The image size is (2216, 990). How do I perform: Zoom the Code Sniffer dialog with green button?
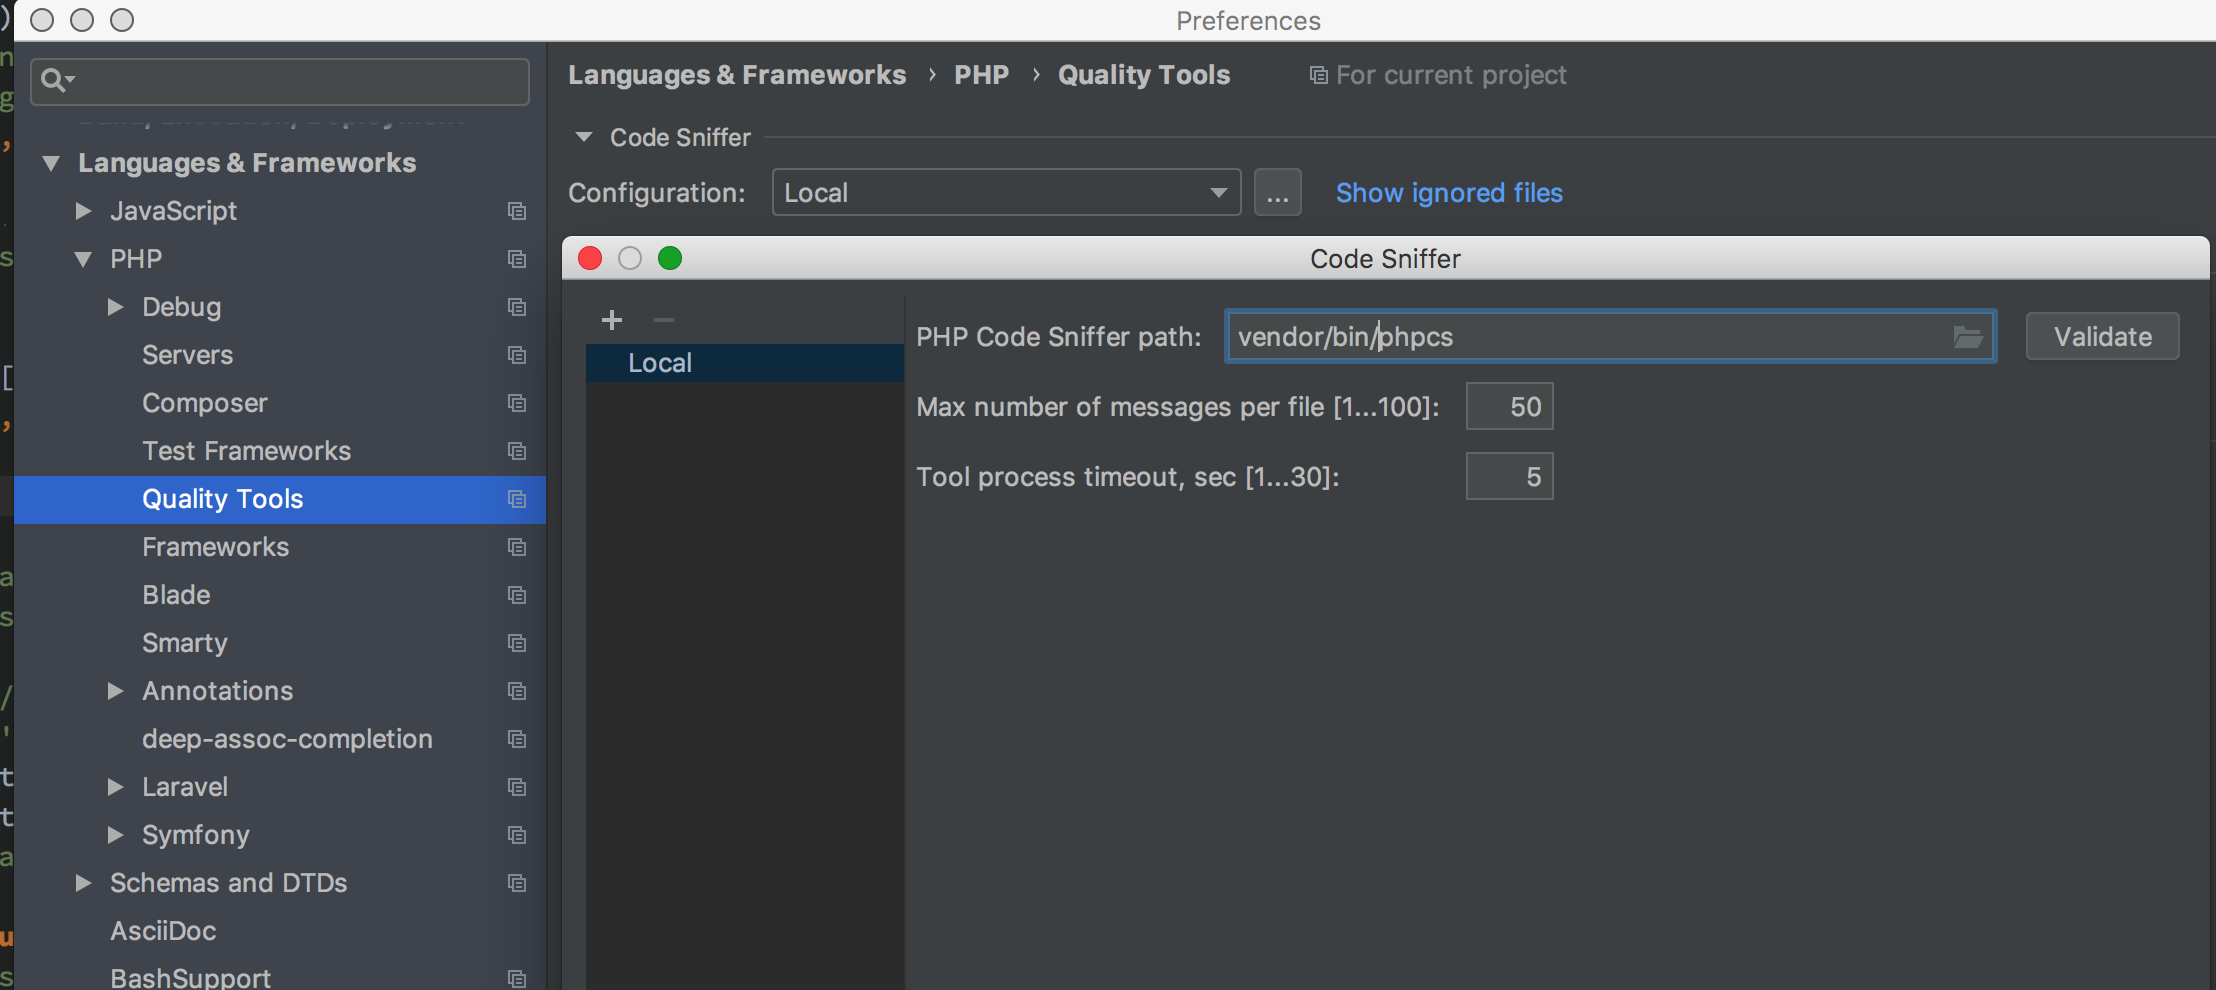click(x=670, y=258)
